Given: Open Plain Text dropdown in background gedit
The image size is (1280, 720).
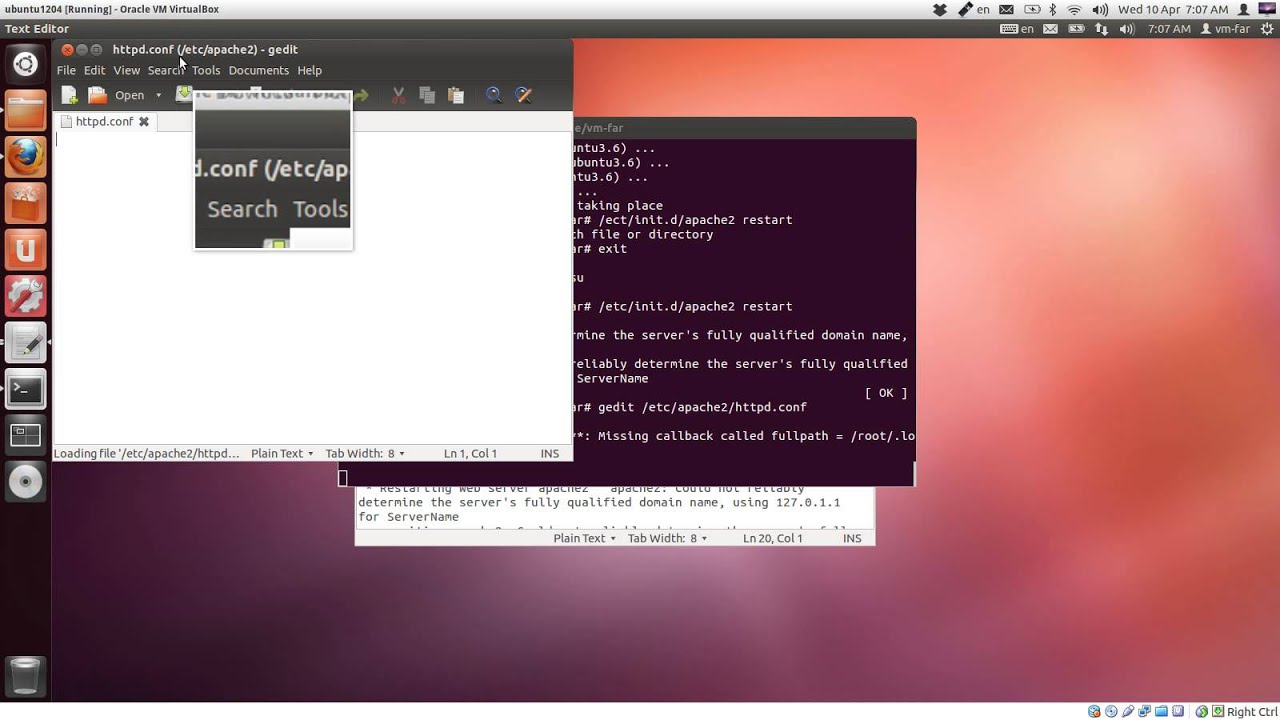Looking at the screenshot, I should [x=584, y=538].
